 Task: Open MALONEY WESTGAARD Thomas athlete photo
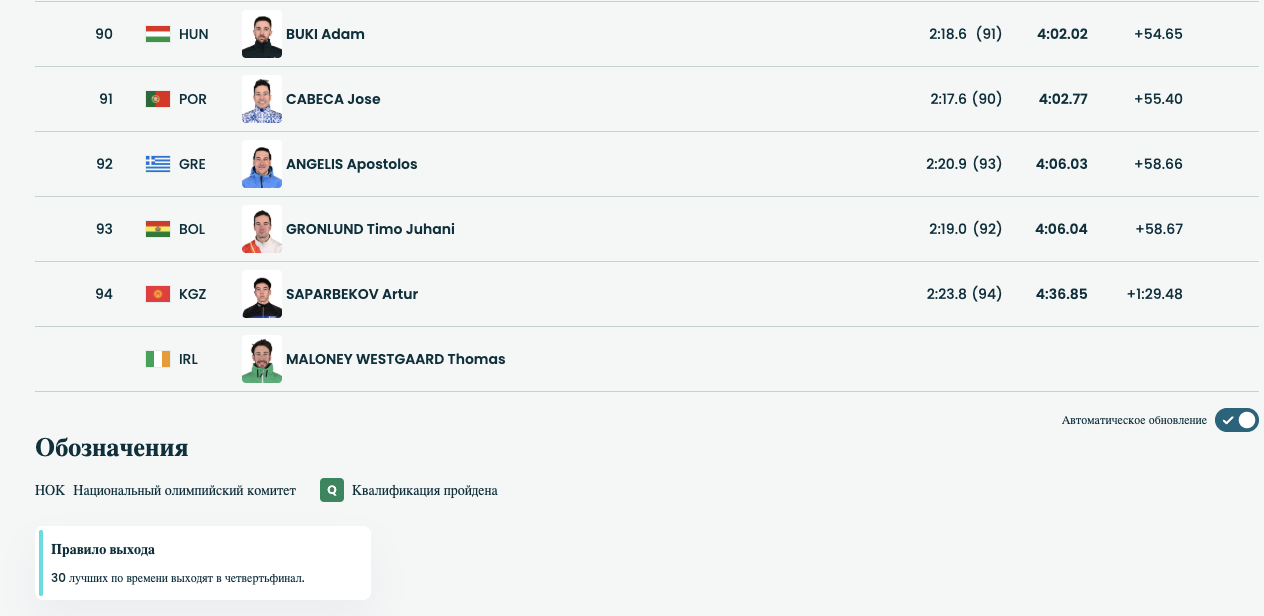[262, 359]
